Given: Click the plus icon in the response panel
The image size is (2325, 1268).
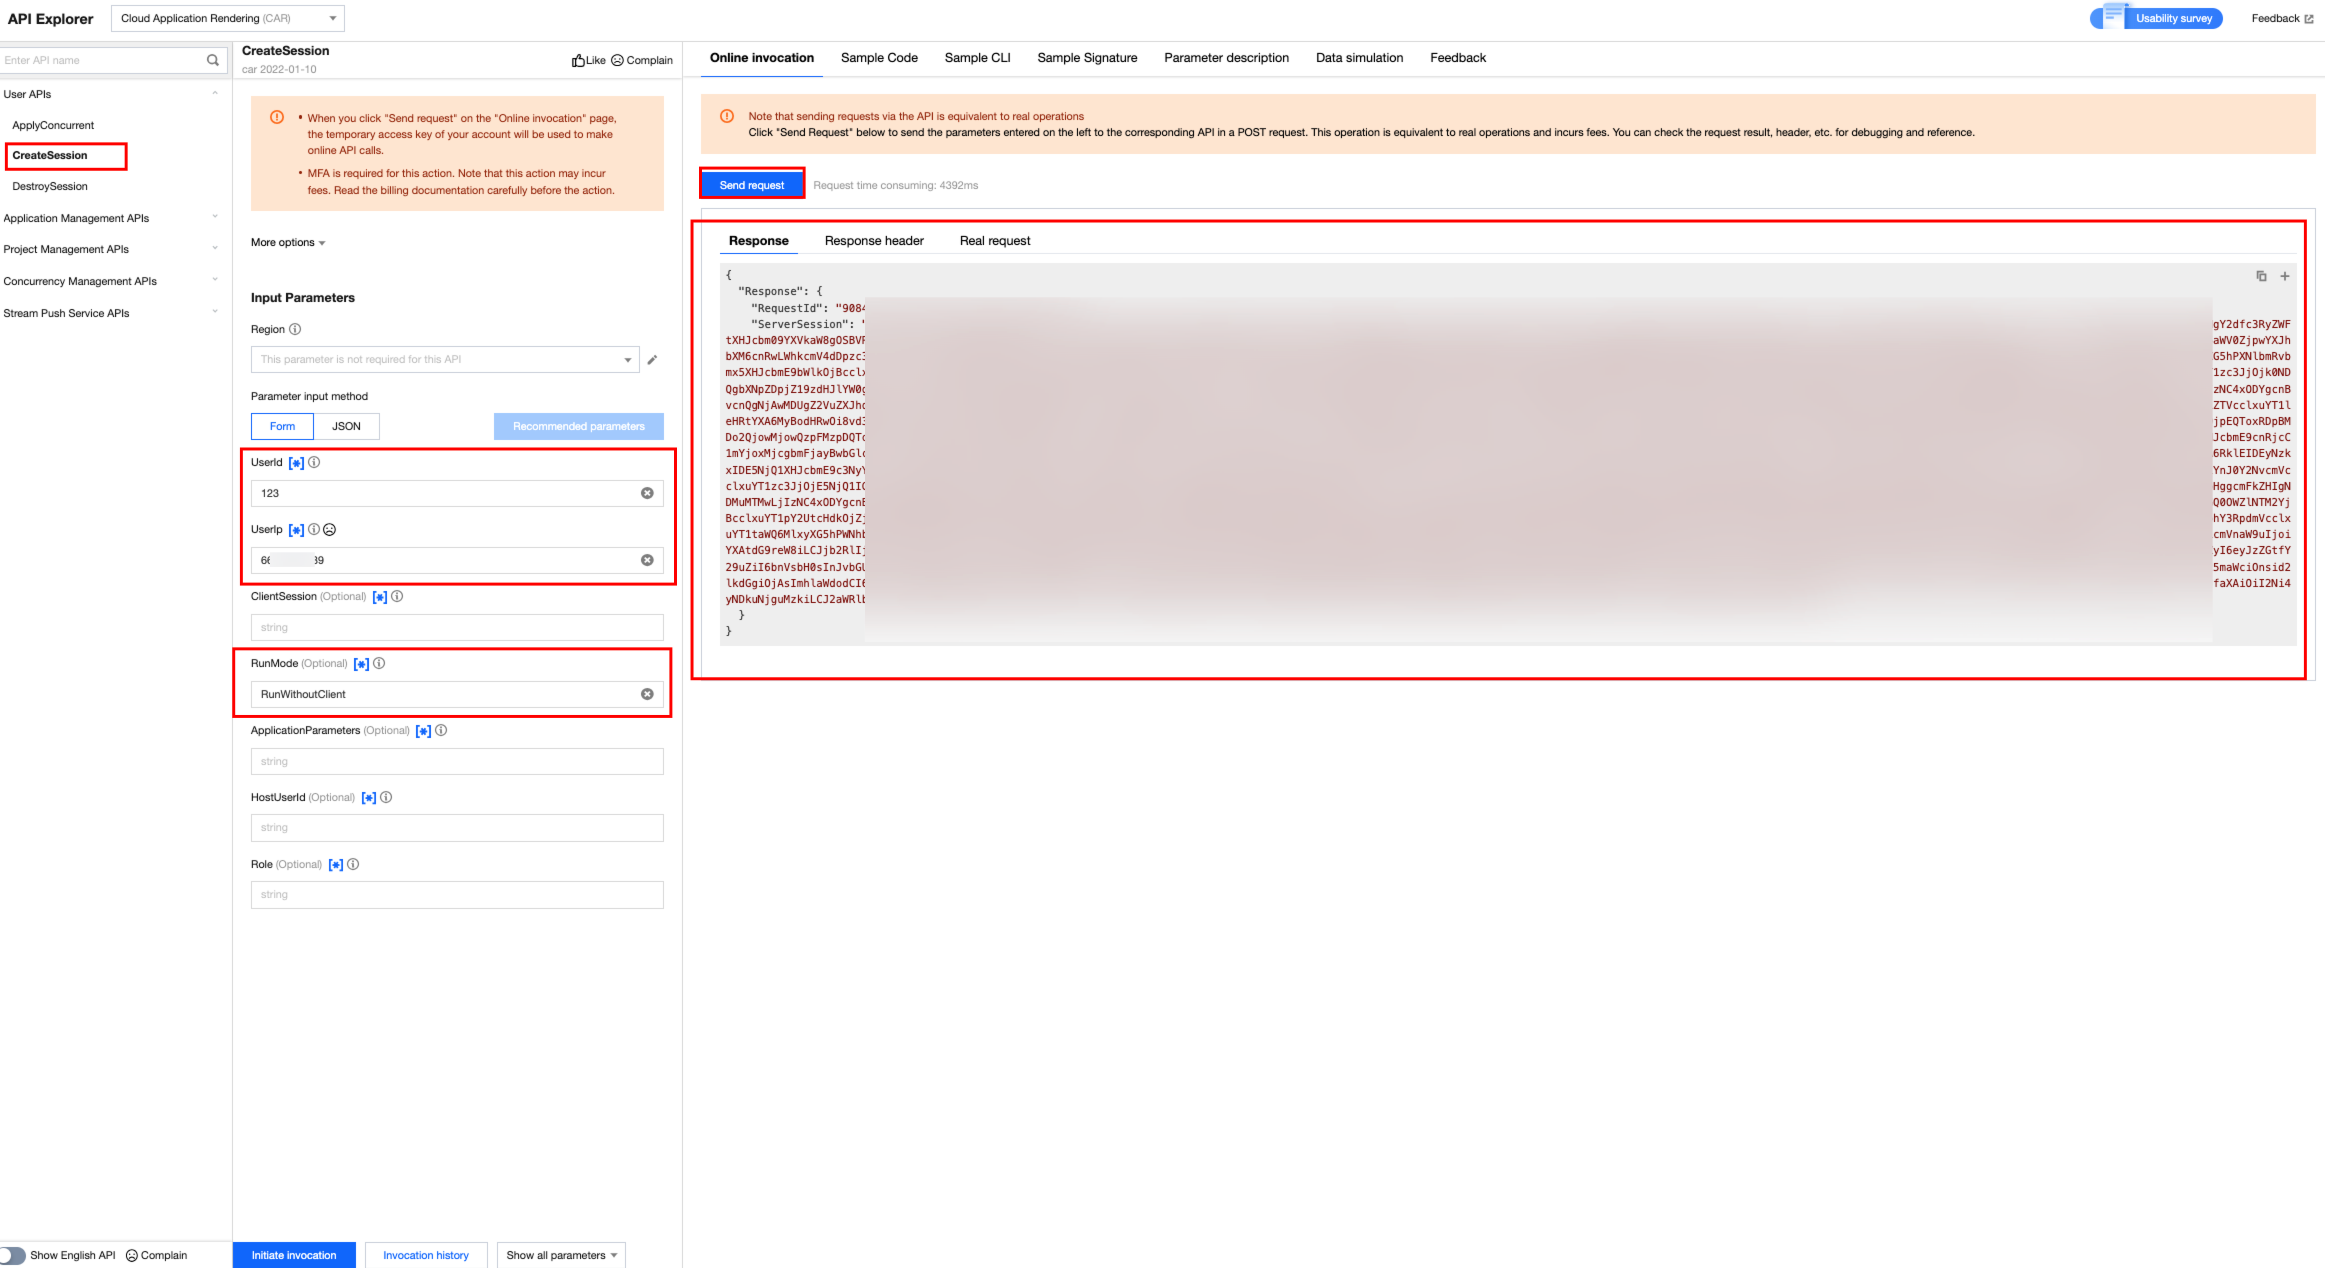Looking at the screenshot, I should click(x=2285, y=276).
